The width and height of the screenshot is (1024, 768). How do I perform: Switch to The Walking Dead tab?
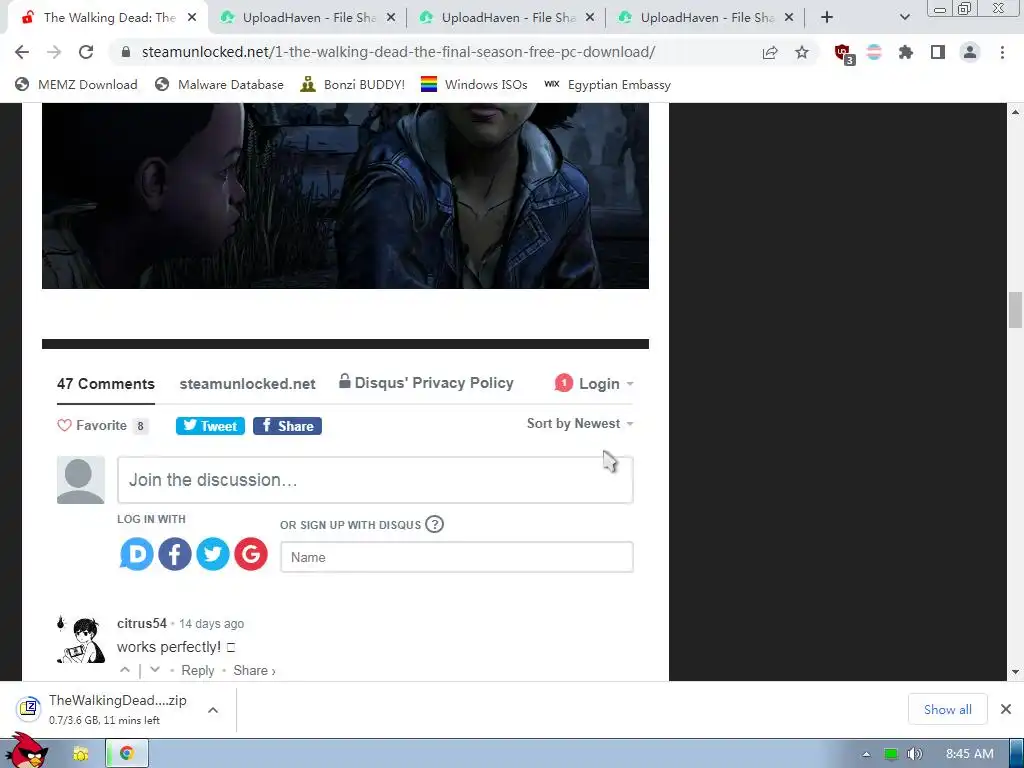tap(108, 18)
